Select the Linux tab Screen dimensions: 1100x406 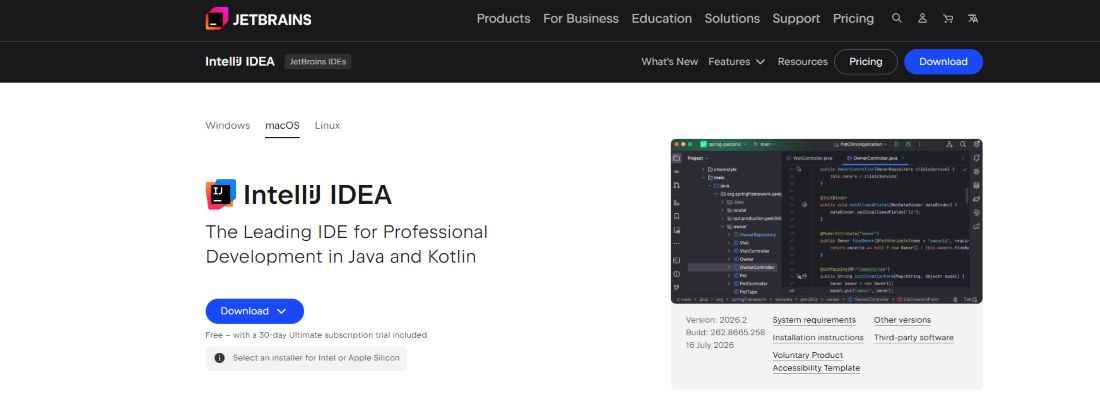(x=328, y=126)
